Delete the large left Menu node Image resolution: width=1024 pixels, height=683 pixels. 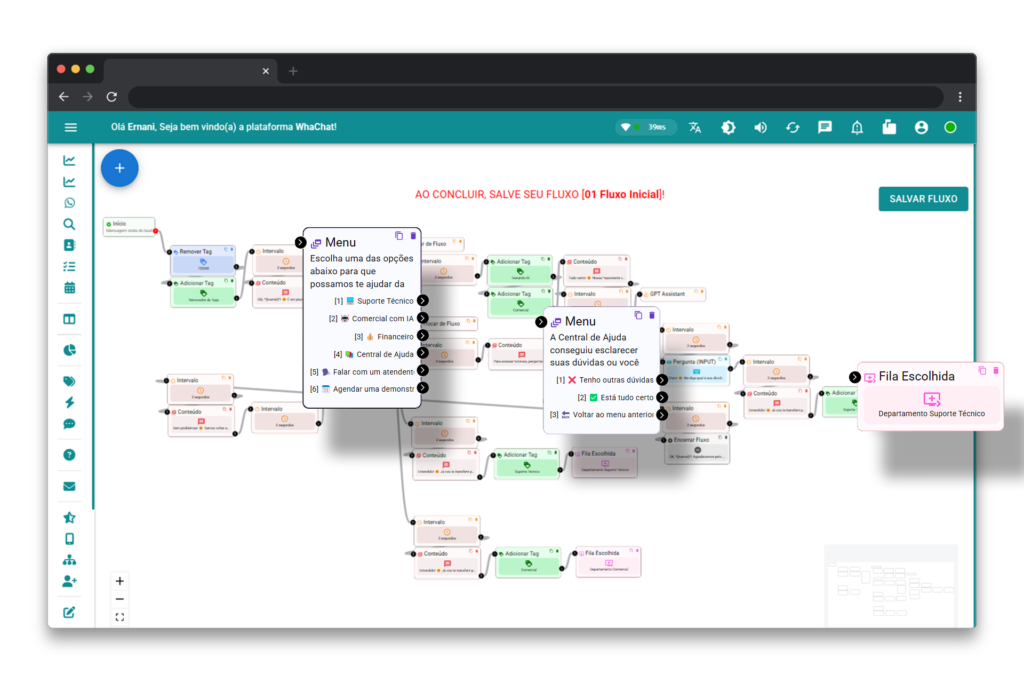pyautogui.click(x=413, y=236)
